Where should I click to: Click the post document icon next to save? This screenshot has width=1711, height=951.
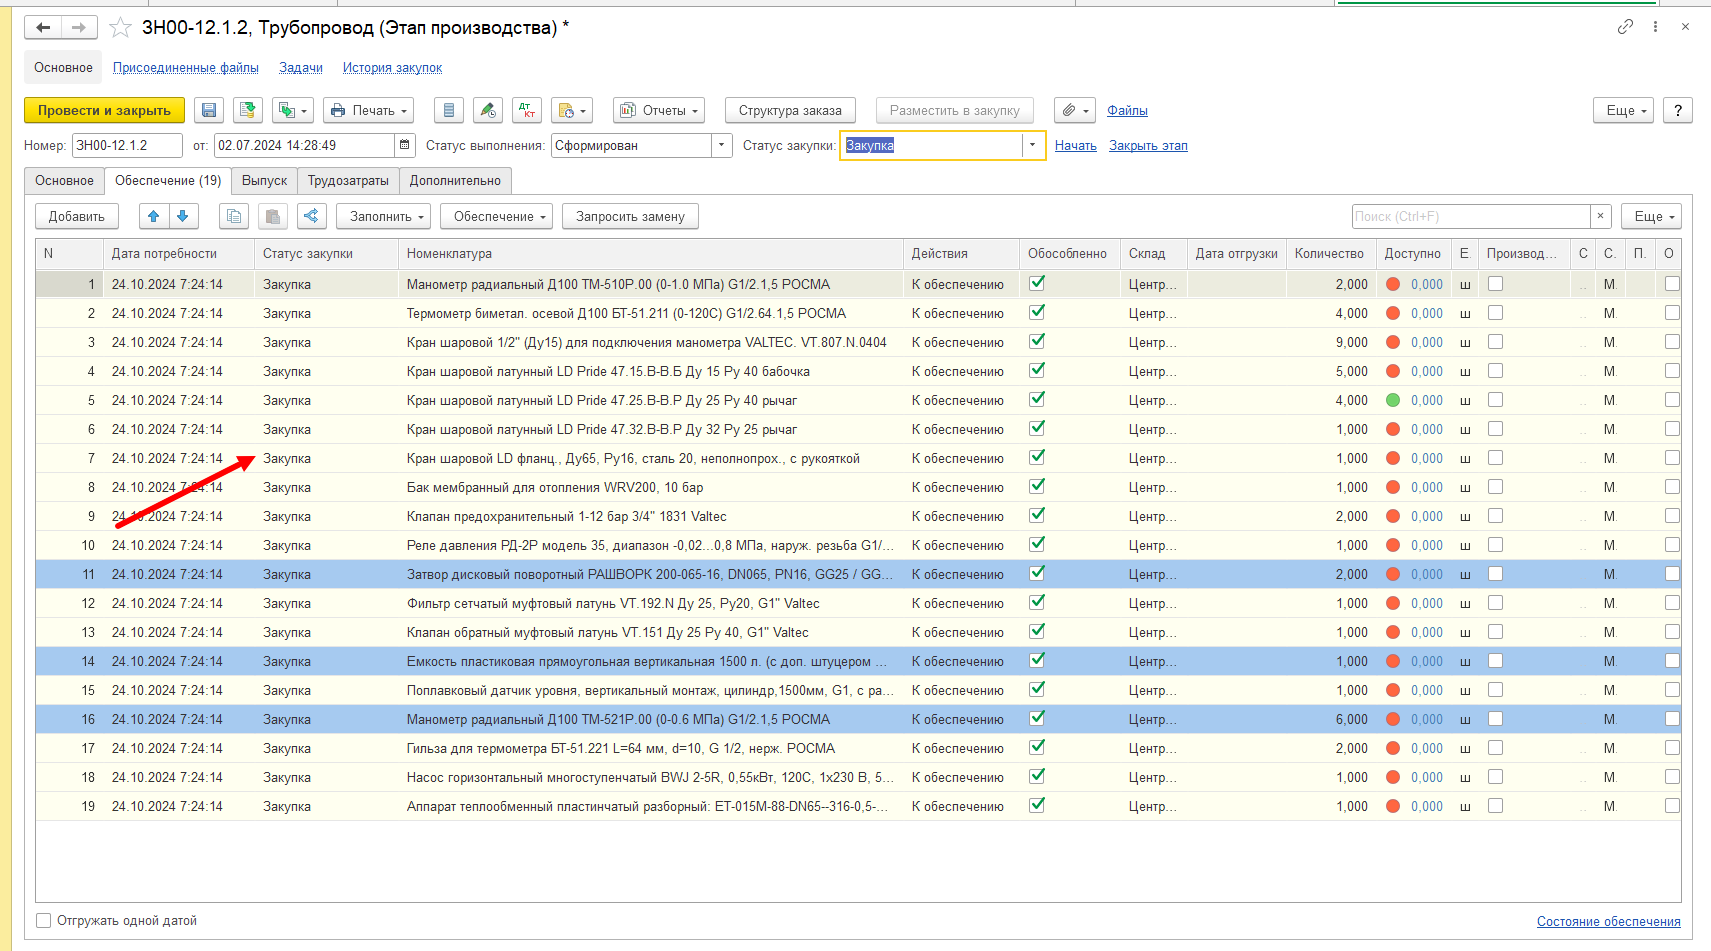click(x=248, y=110)
